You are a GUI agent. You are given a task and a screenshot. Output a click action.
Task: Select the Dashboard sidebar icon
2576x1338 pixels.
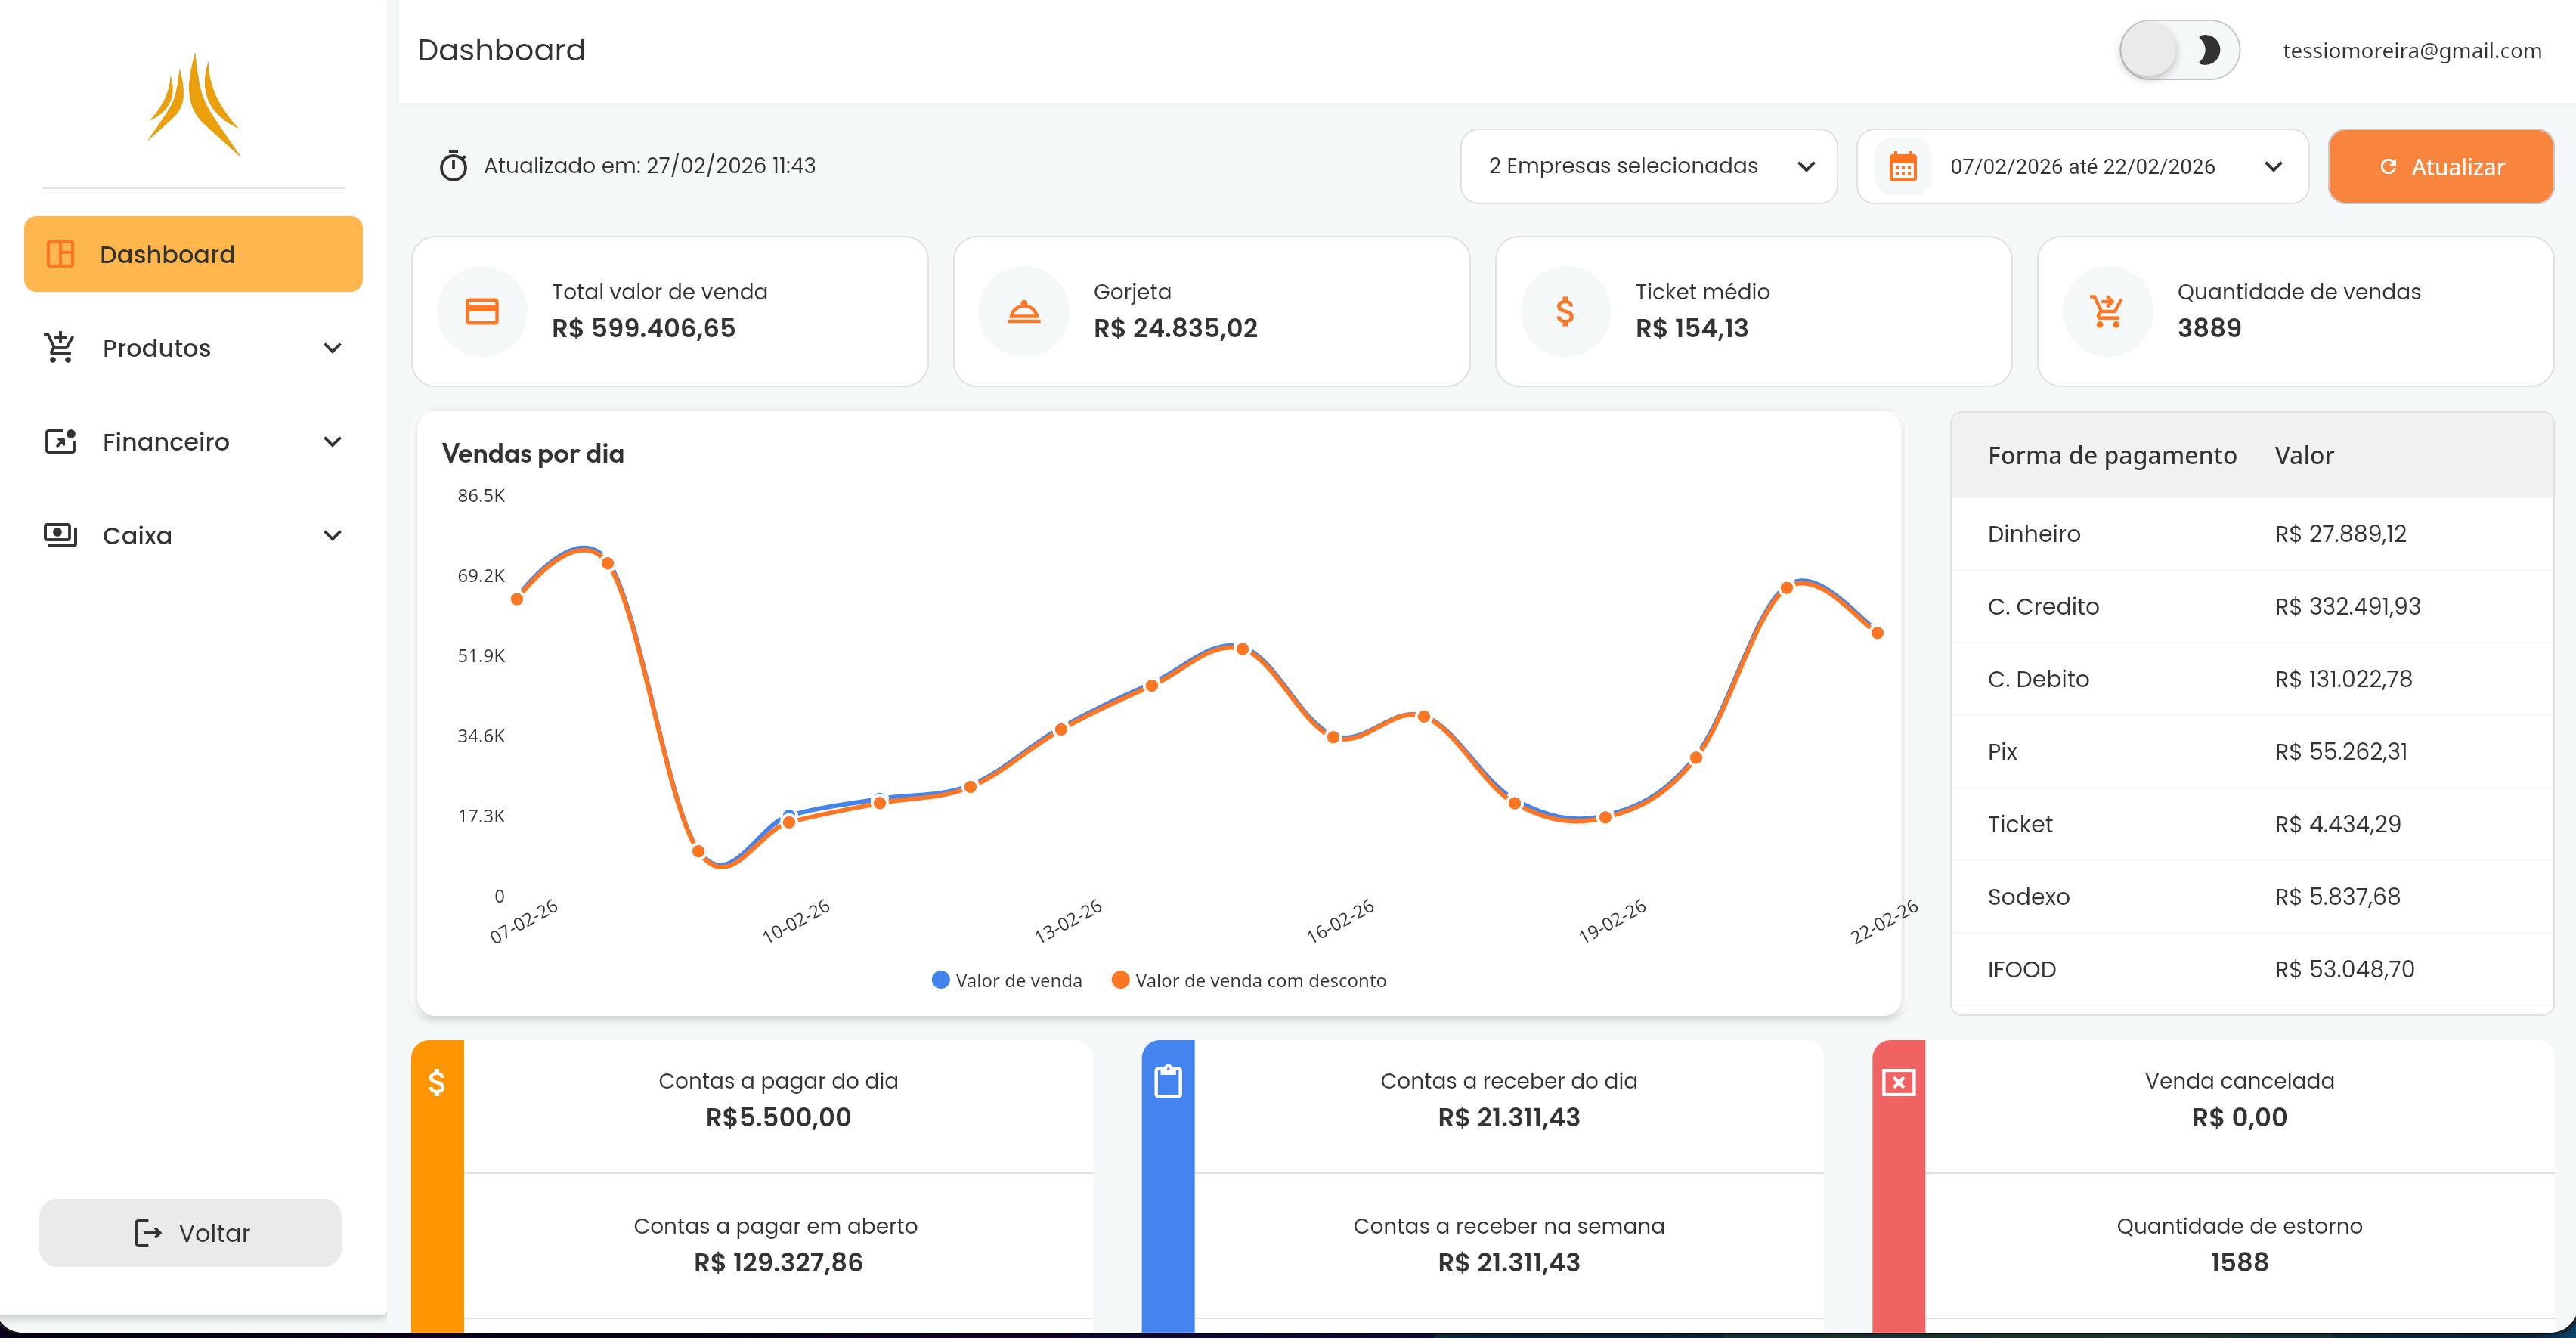coord(61,254)
